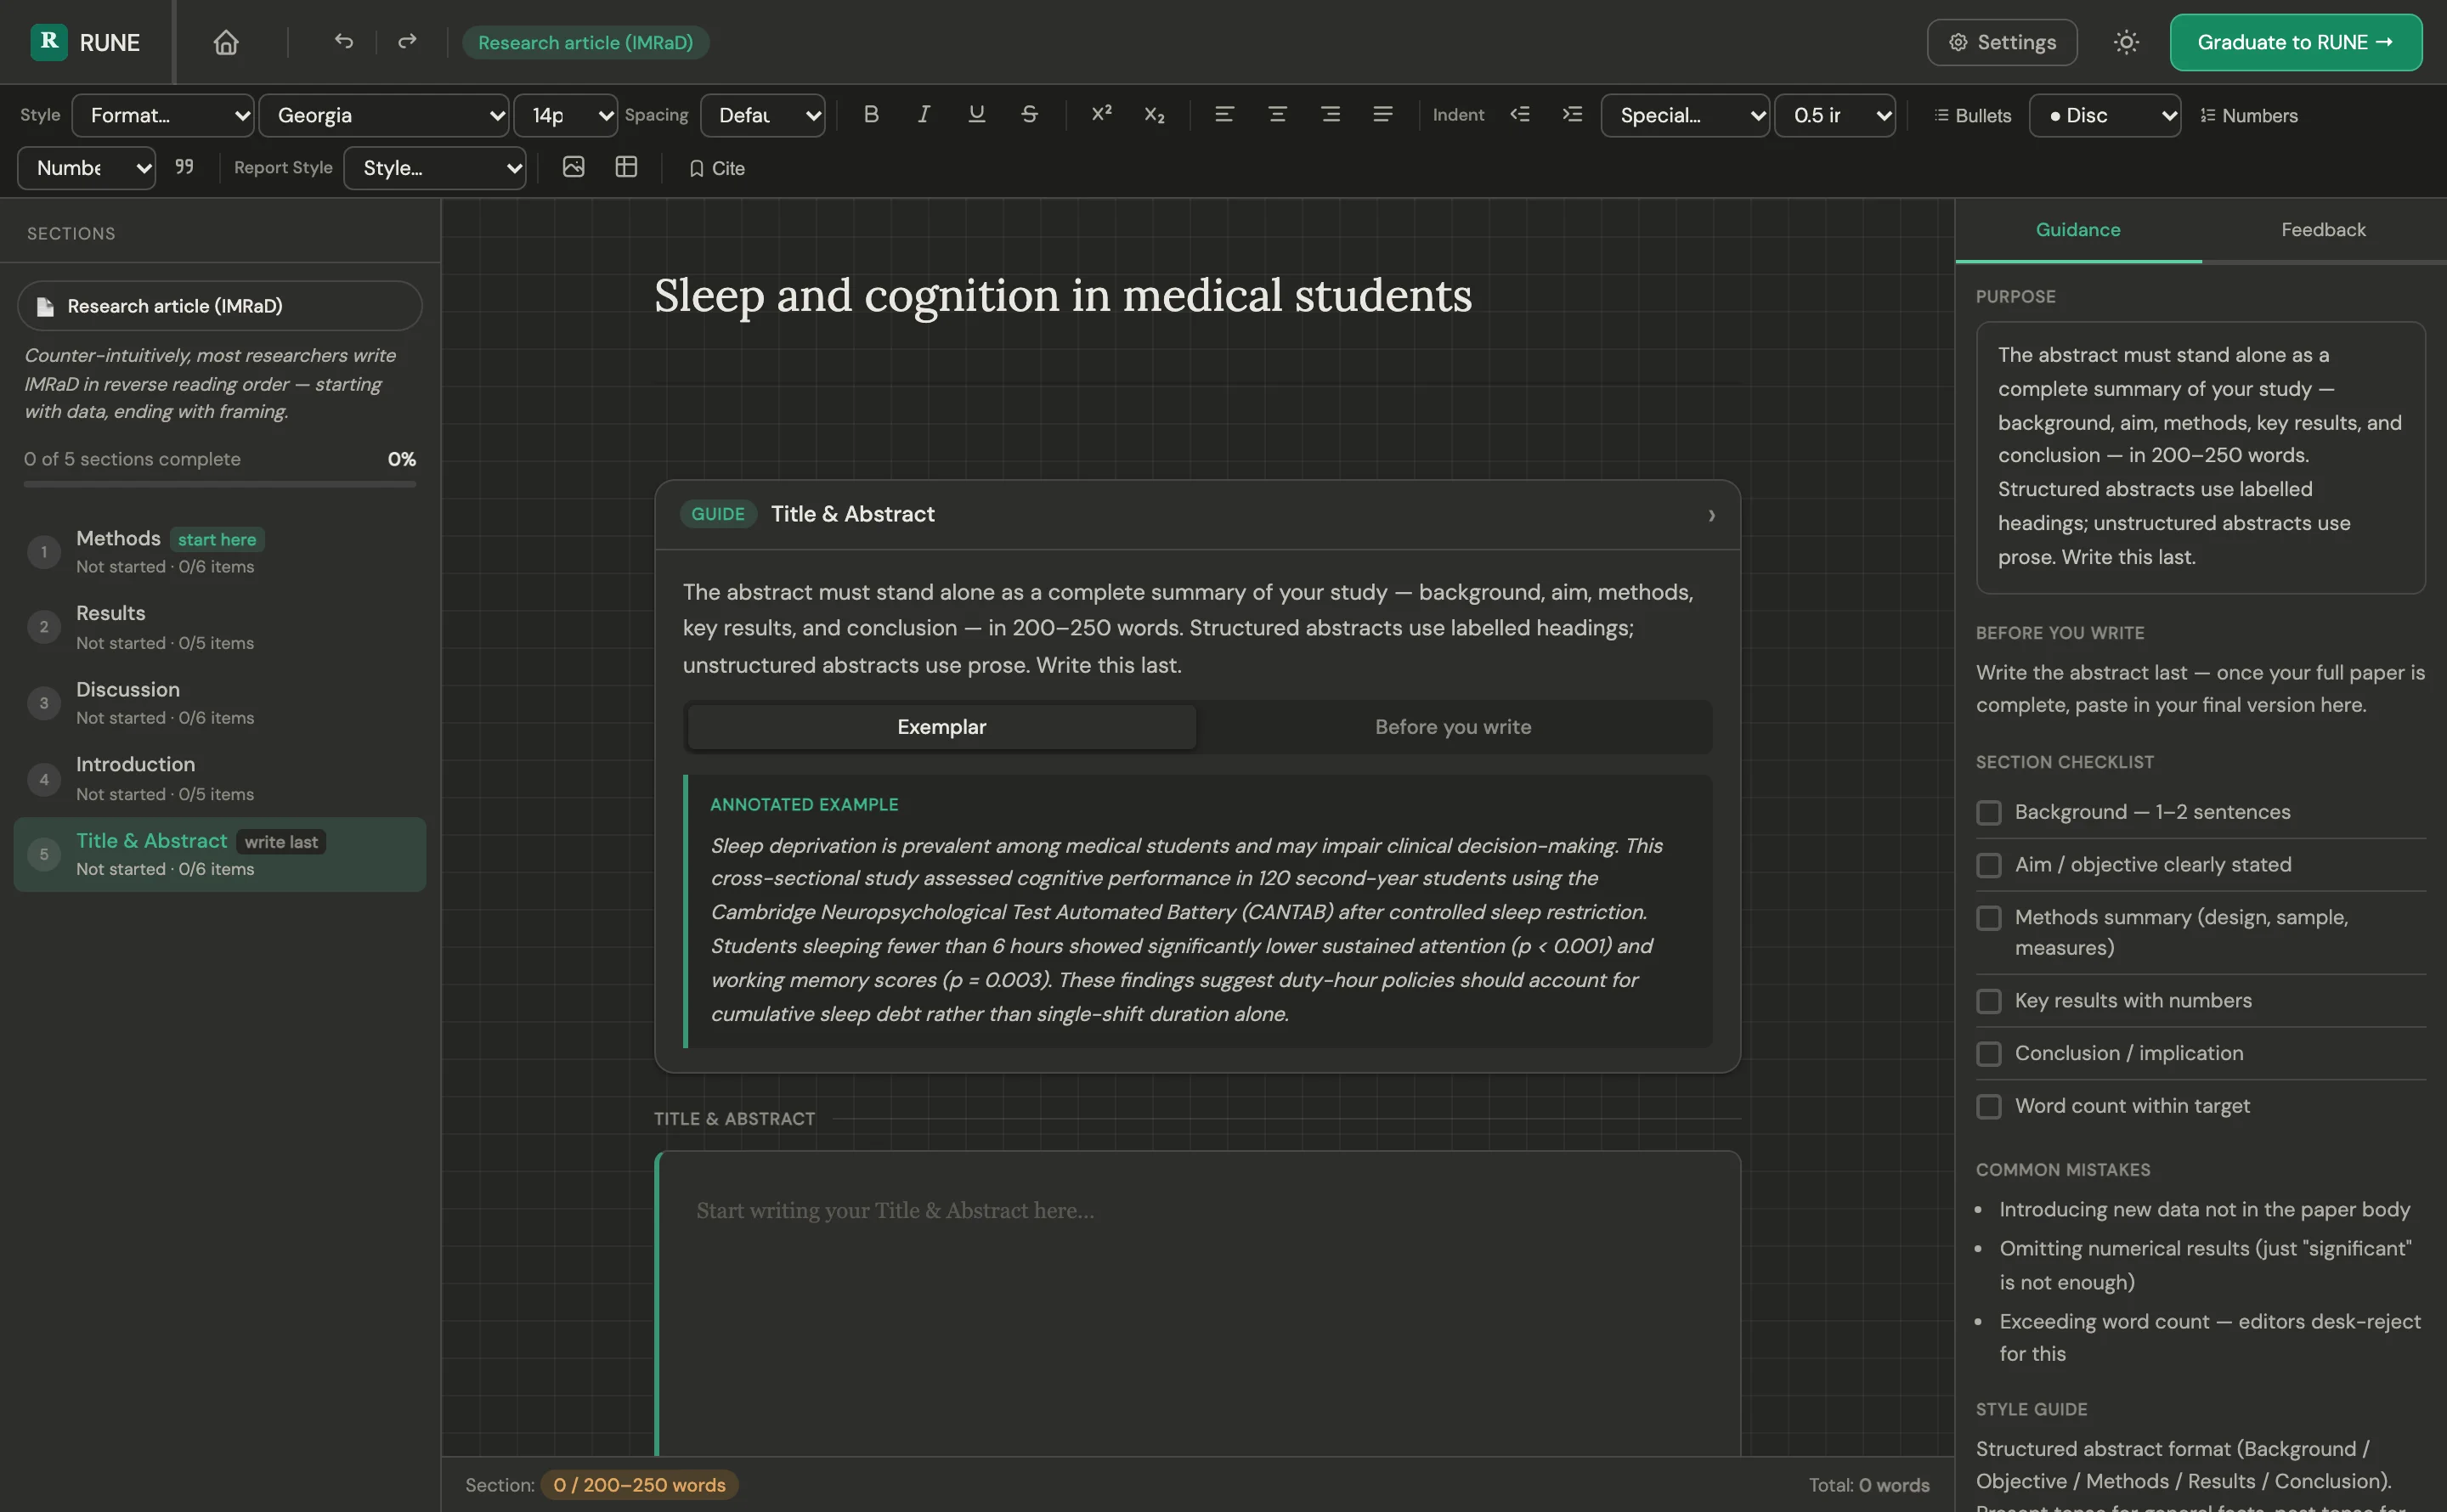Image resolution: width=2447 pixels, height=1512 pixels.
Task: Check Key results with numbers
Action: 1989,1001
